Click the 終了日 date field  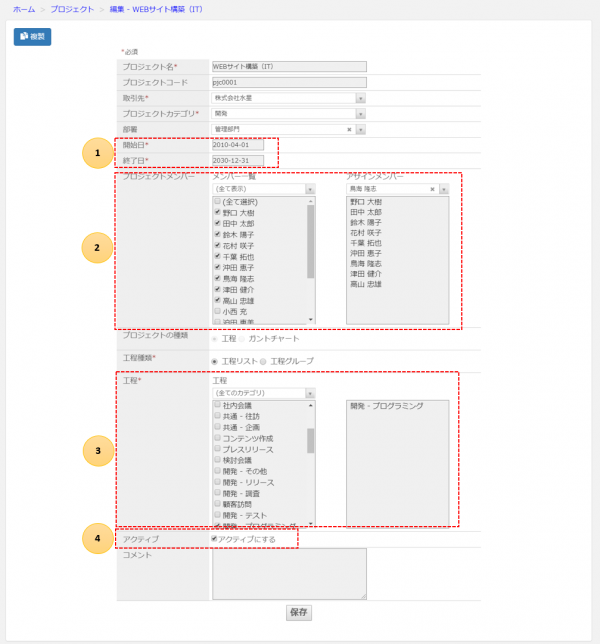click(x=238, y=161)
